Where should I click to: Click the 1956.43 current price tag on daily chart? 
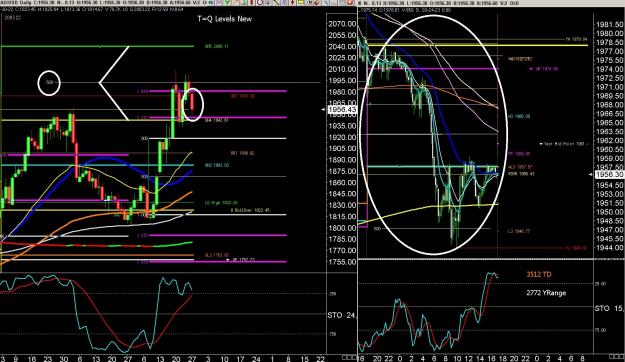click(342, 110)
